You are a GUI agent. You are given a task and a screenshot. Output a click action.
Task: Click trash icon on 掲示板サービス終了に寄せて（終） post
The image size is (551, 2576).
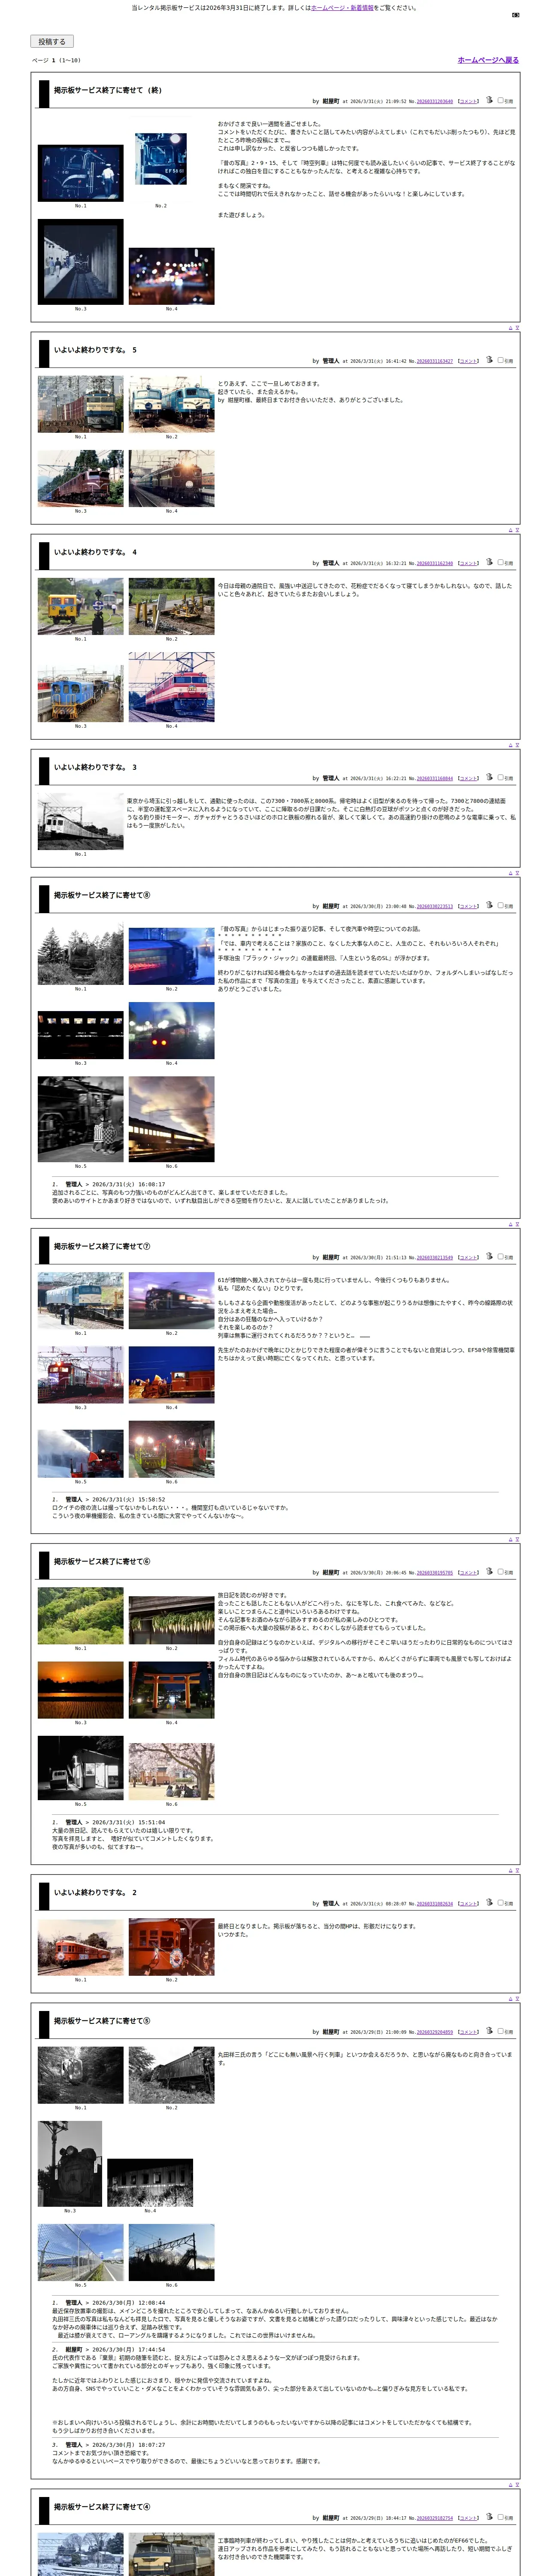[x=489, y=100]
